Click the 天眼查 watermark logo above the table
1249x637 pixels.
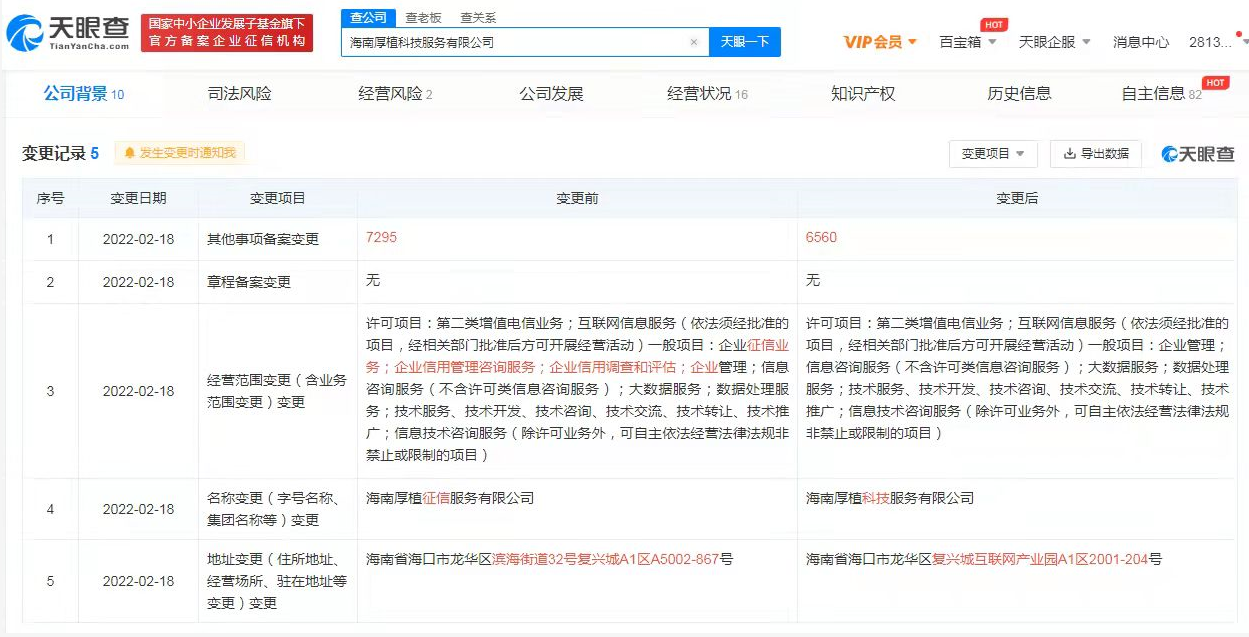[x=1199, y=153]
